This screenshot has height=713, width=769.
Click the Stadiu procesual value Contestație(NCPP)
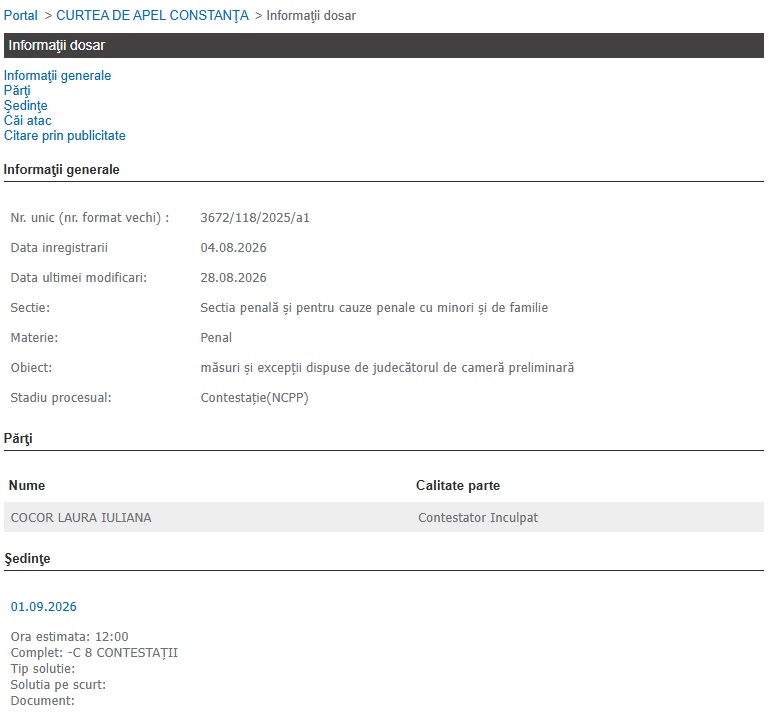click(x=255, y=398)
